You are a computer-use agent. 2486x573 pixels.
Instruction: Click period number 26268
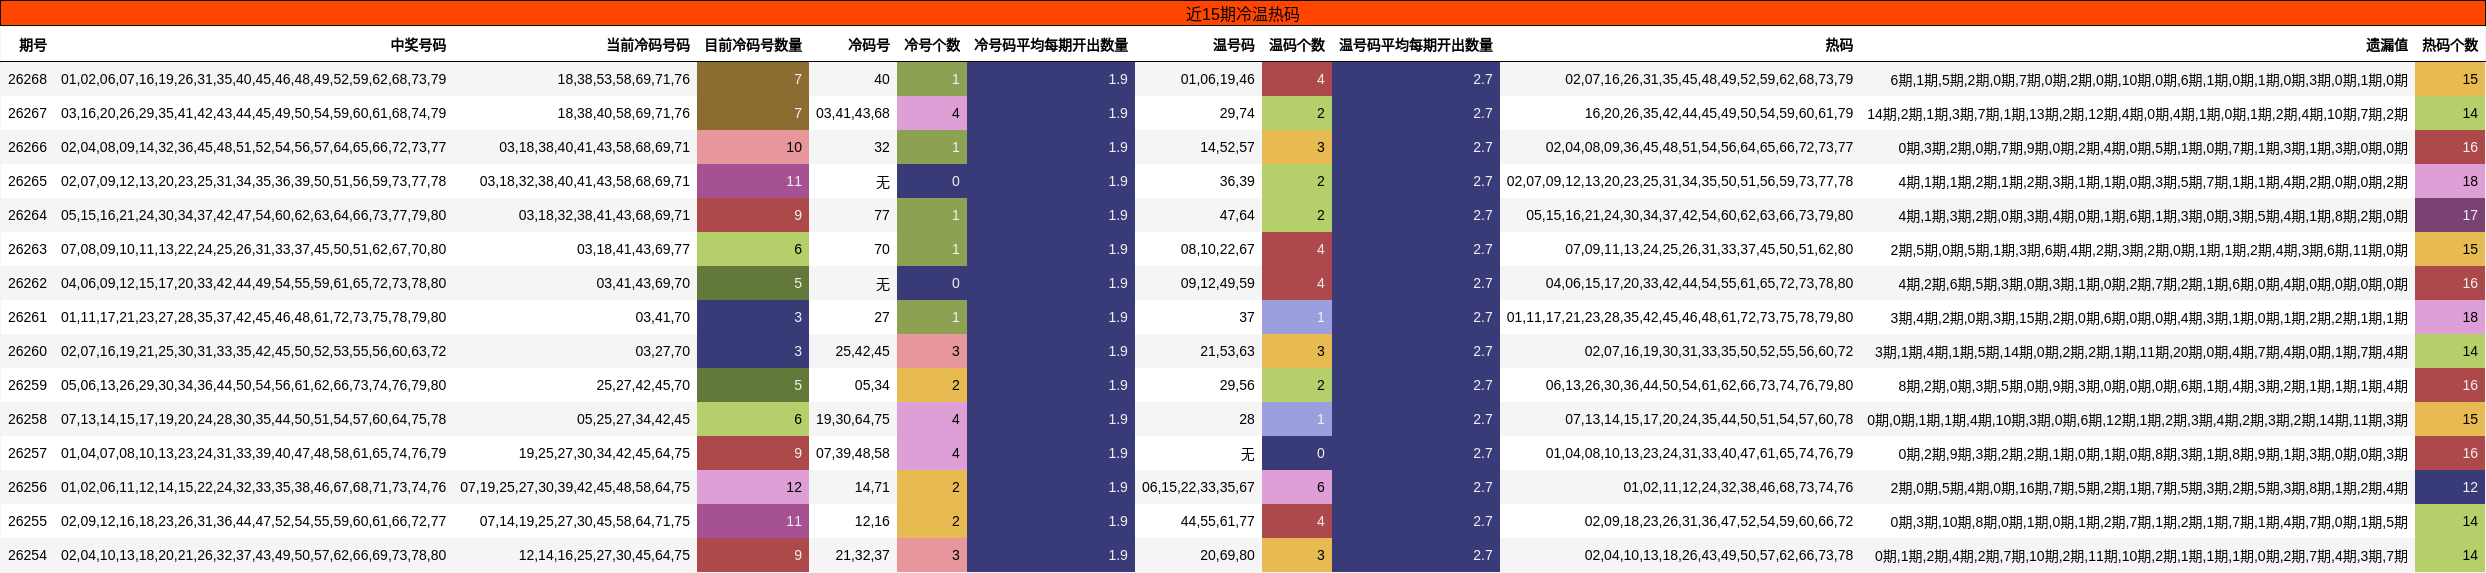27,79
